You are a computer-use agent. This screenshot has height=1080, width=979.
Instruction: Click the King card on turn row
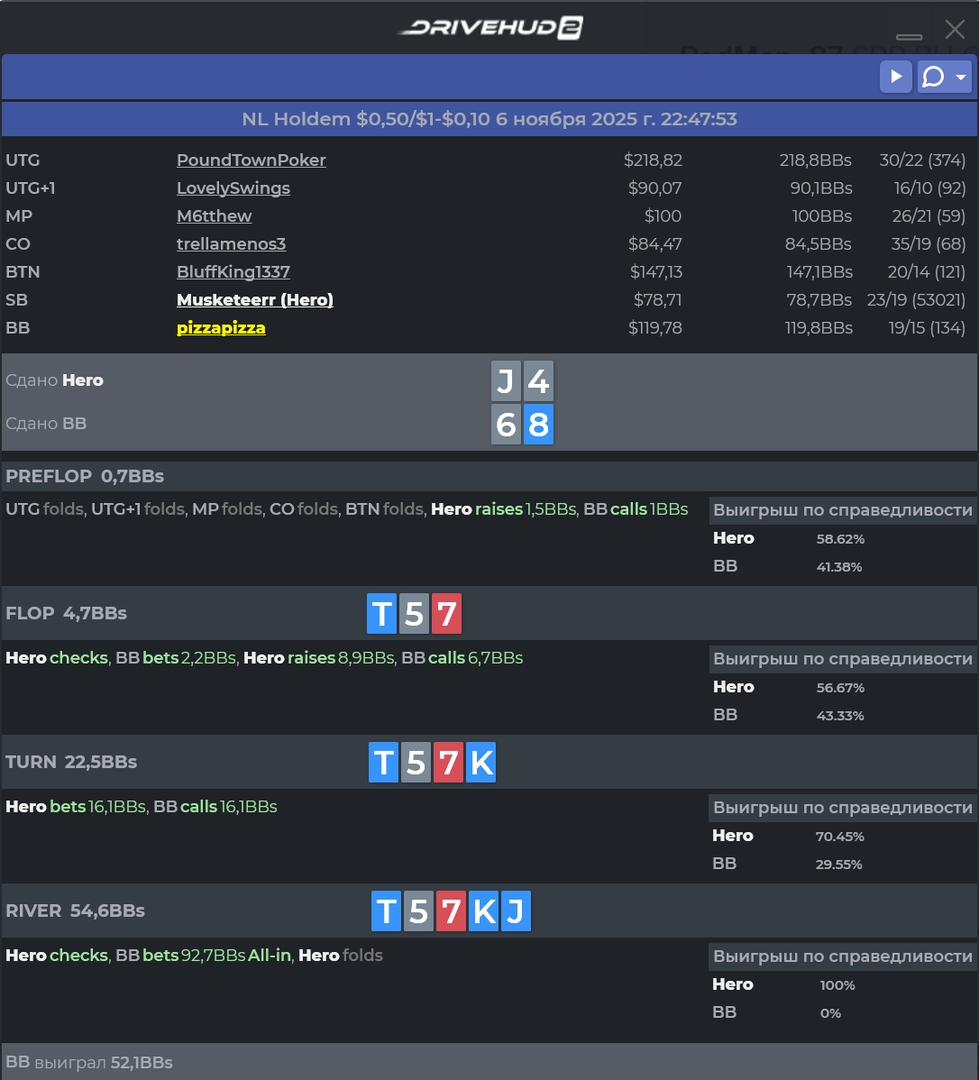tap(481, 762)
